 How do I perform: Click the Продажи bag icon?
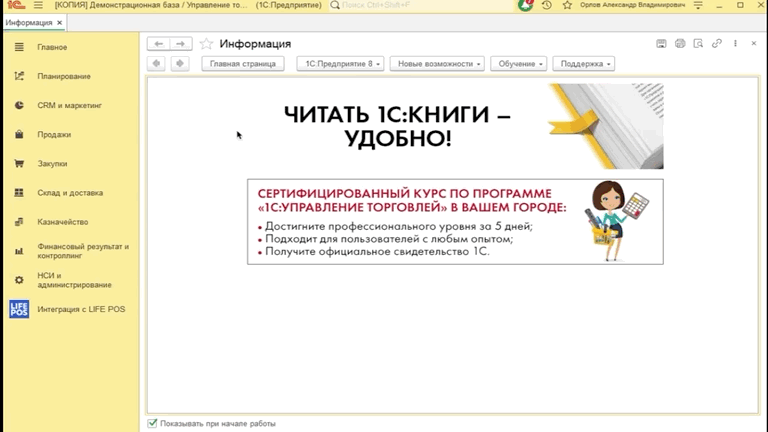(x=19, y=134)
